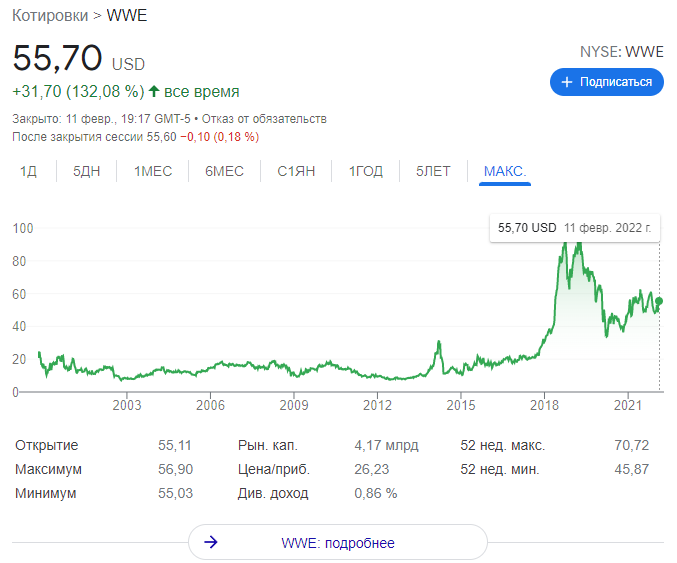Click the green price marker dot on chart
The width and height of the screenshot is (677, 563).
pyautogui.click(x=659, y=301)
